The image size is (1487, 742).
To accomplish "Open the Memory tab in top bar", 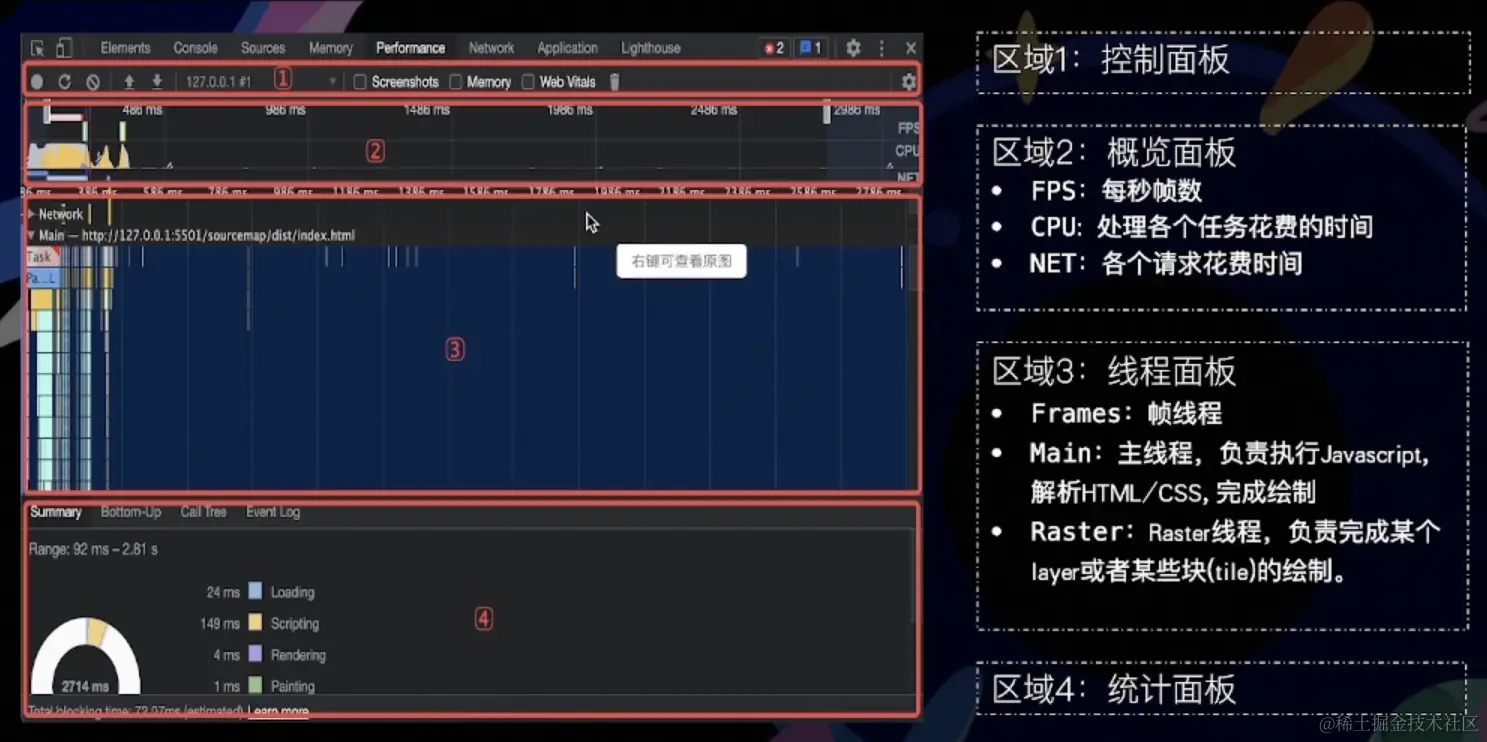I will 331,48.
